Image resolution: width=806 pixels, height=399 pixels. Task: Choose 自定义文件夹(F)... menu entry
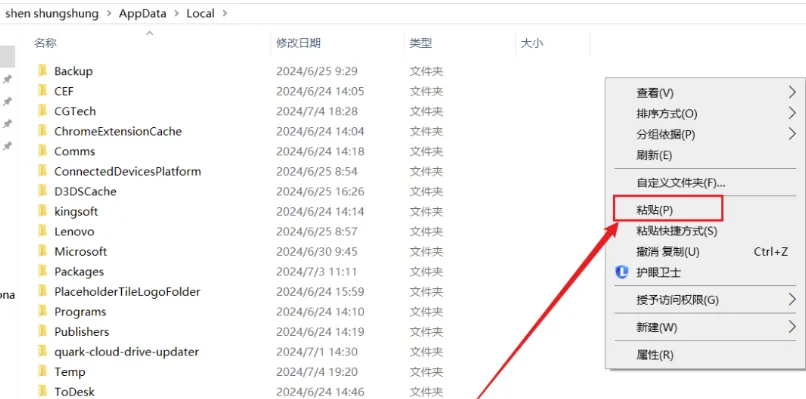pos(681,183)
